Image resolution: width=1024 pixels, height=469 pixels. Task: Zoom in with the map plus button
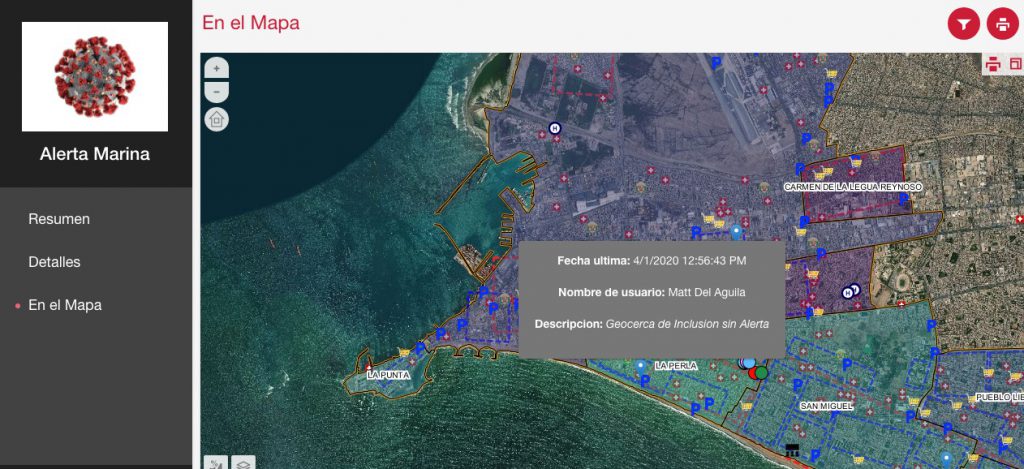217,68
